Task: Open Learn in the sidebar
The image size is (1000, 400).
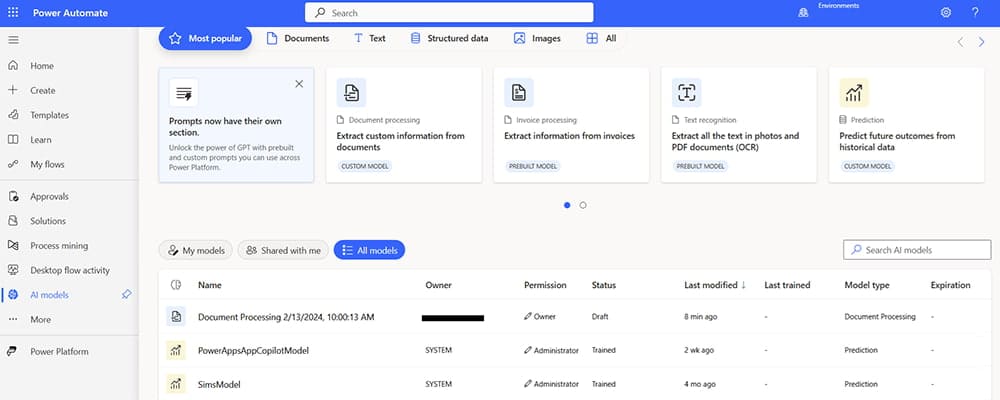Action: tap(41, 140)
